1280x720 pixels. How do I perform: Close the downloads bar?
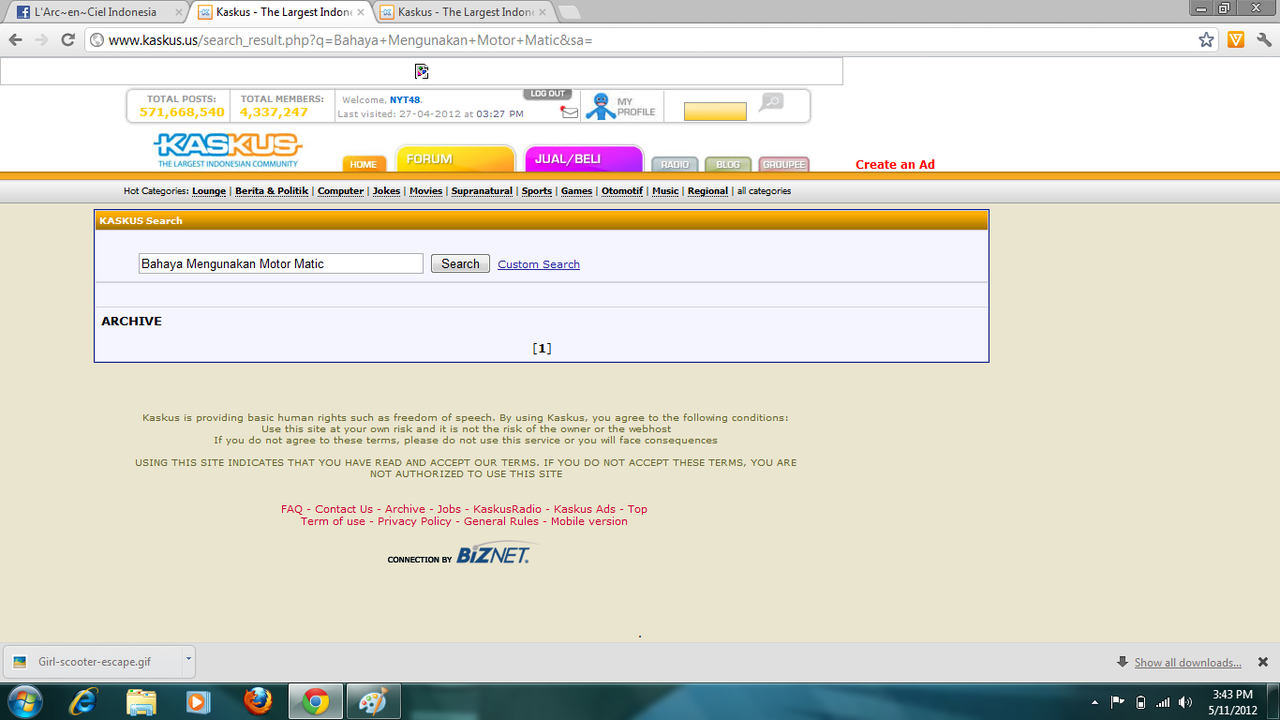1263,662
